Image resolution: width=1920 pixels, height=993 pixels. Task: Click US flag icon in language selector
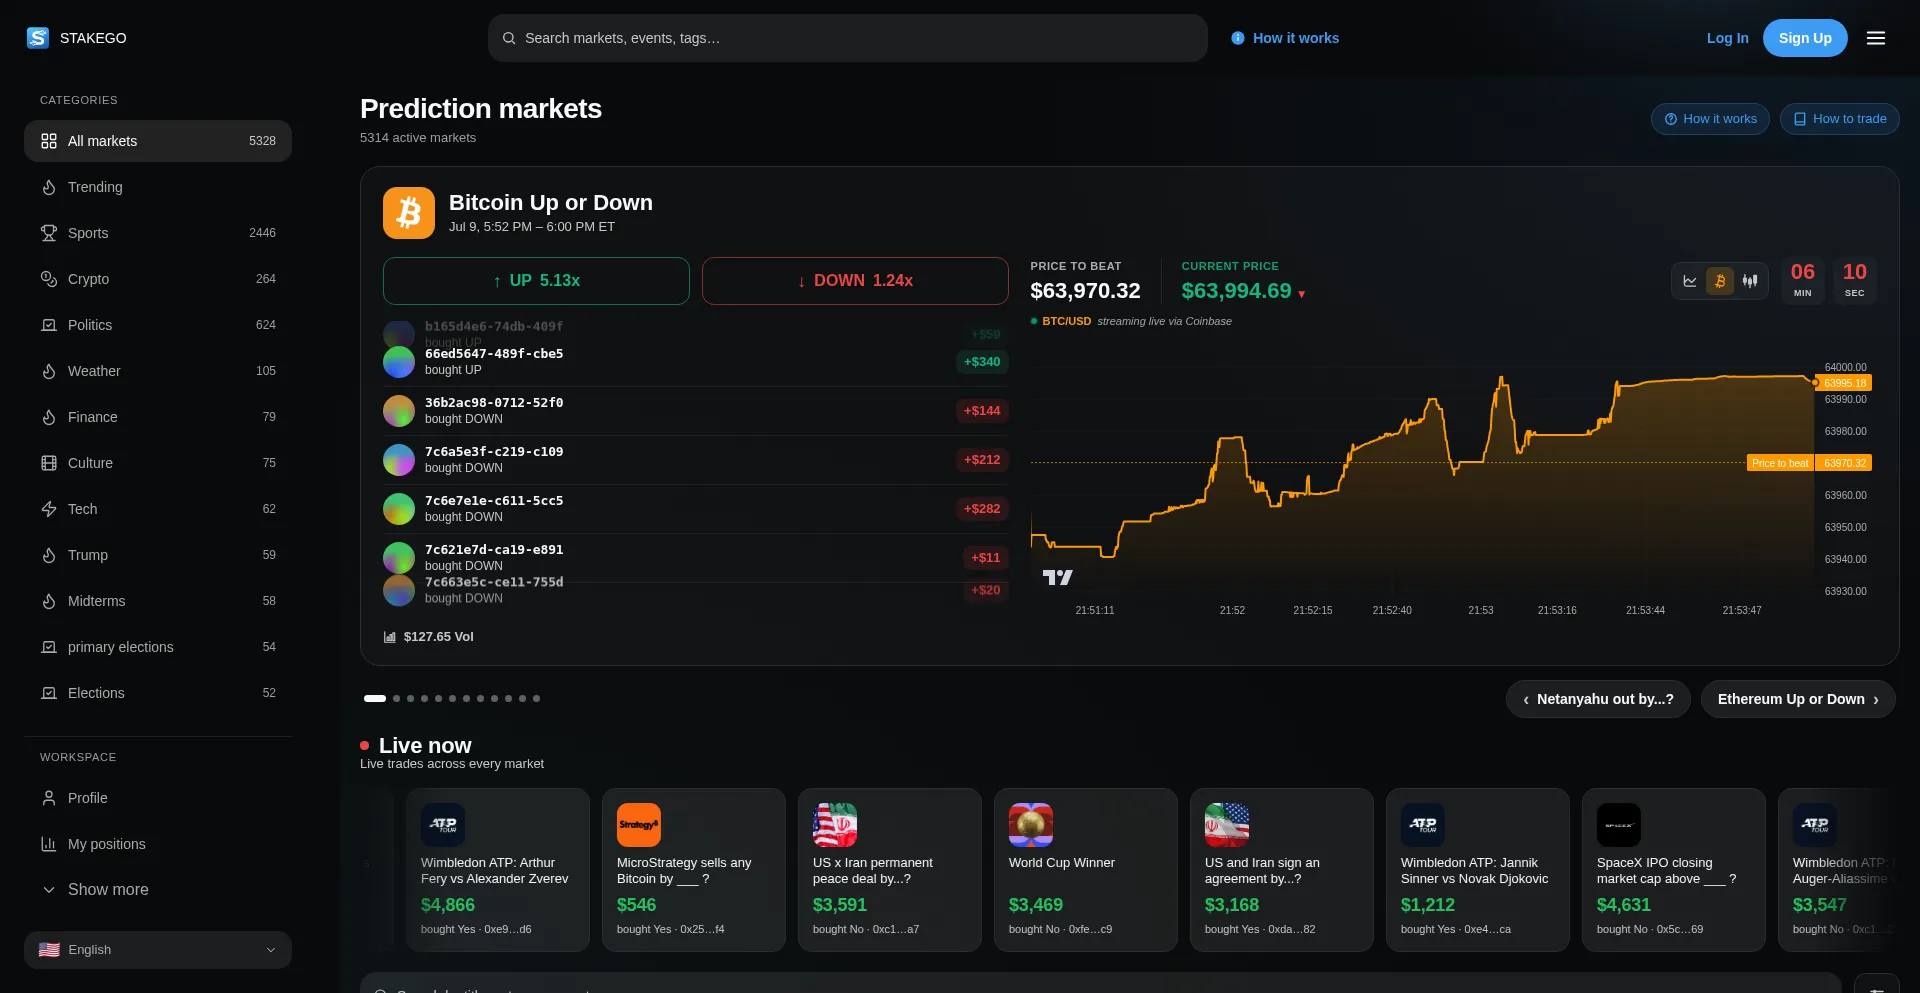tap(49, 950)
